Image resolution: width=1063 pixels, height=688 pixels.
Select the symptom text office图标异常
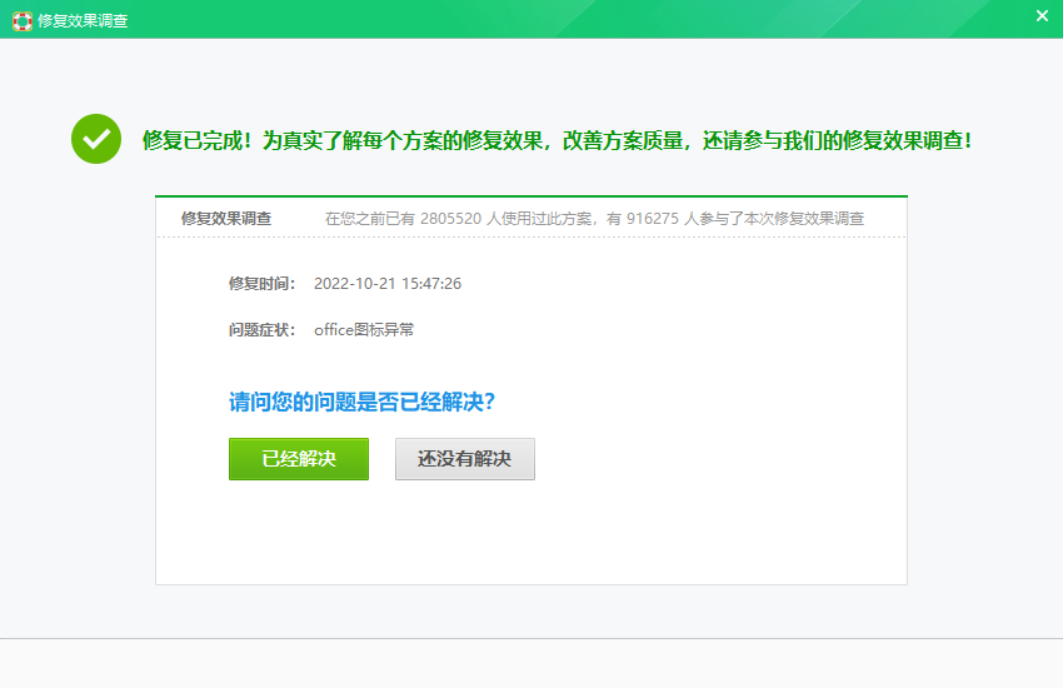(x=364, y=329)
